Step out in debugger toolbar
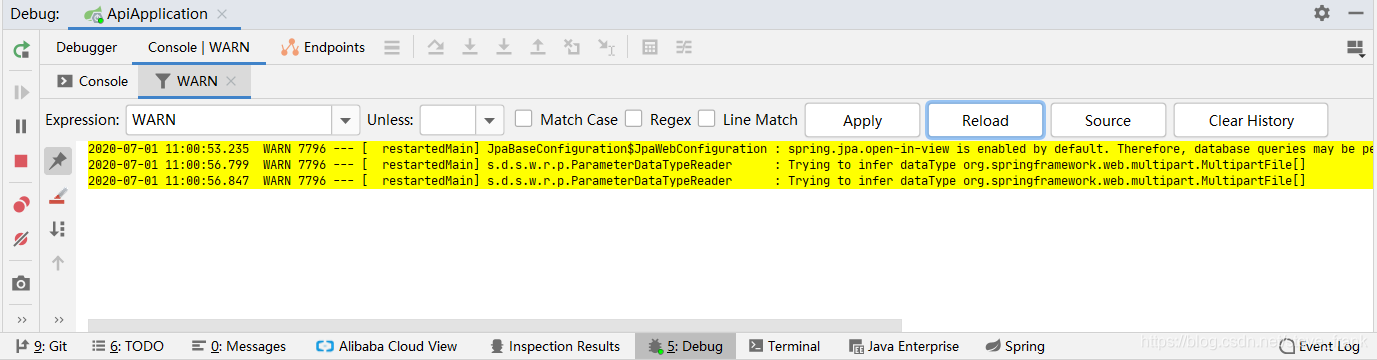Image resolution: width=1377 pixels, height=360 pixels. coord(538,47)
